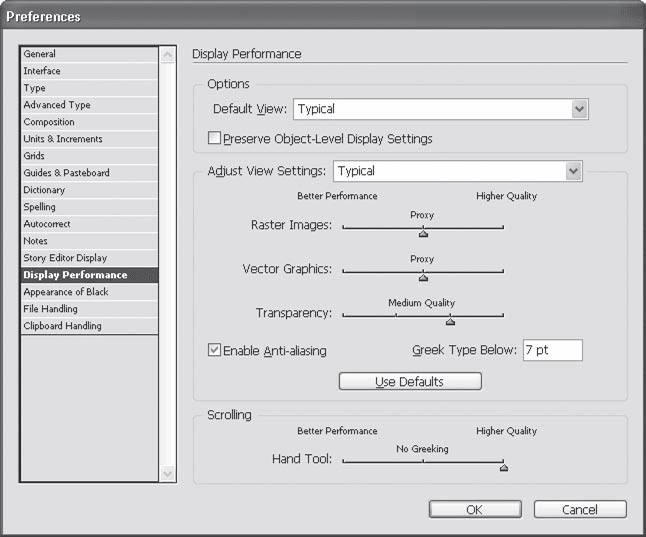Go to Guides & Pasteboard preferences
This screenshot has width=646, height=537.
66,173
